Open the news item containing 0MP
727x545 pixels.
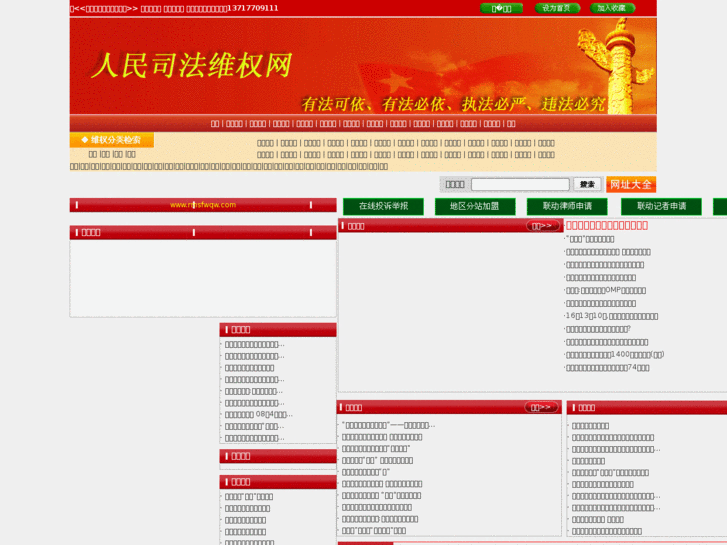[606, 290]
